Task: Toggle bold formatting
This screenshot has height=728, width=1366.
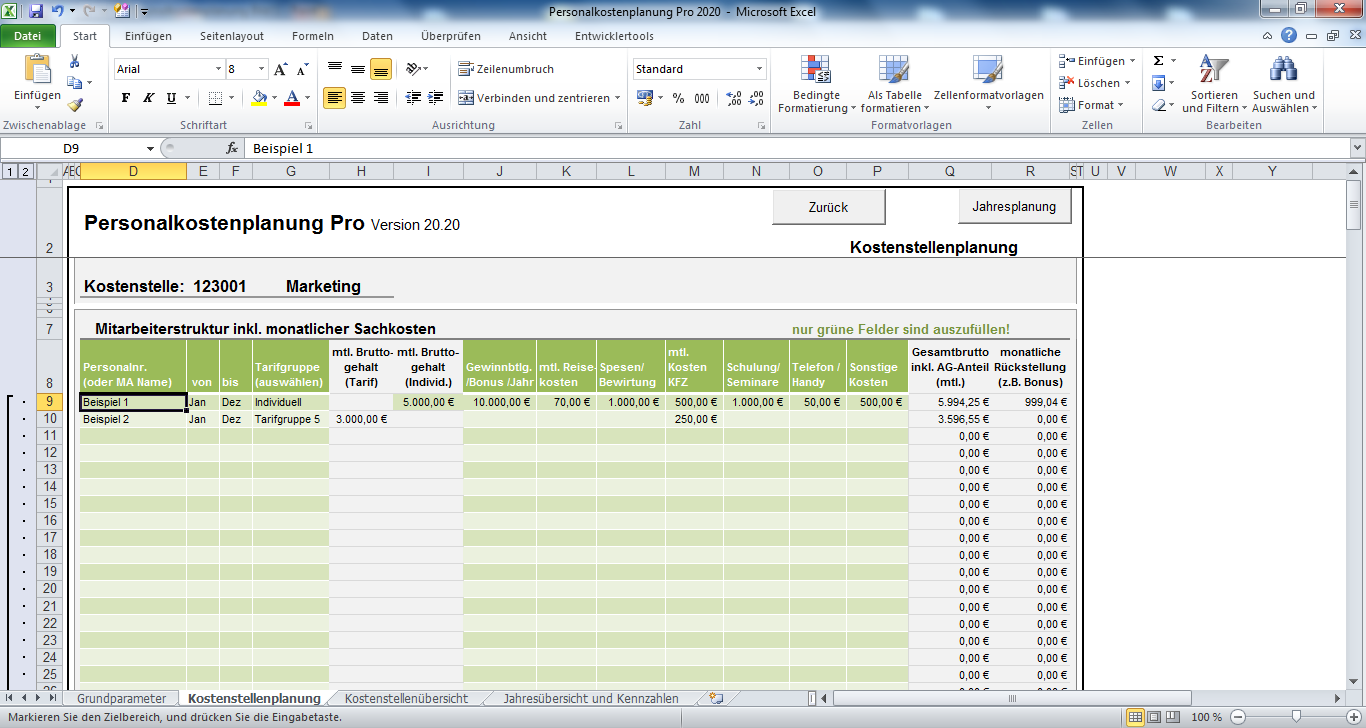Action: pyautogui.click(x=126, y=98)
